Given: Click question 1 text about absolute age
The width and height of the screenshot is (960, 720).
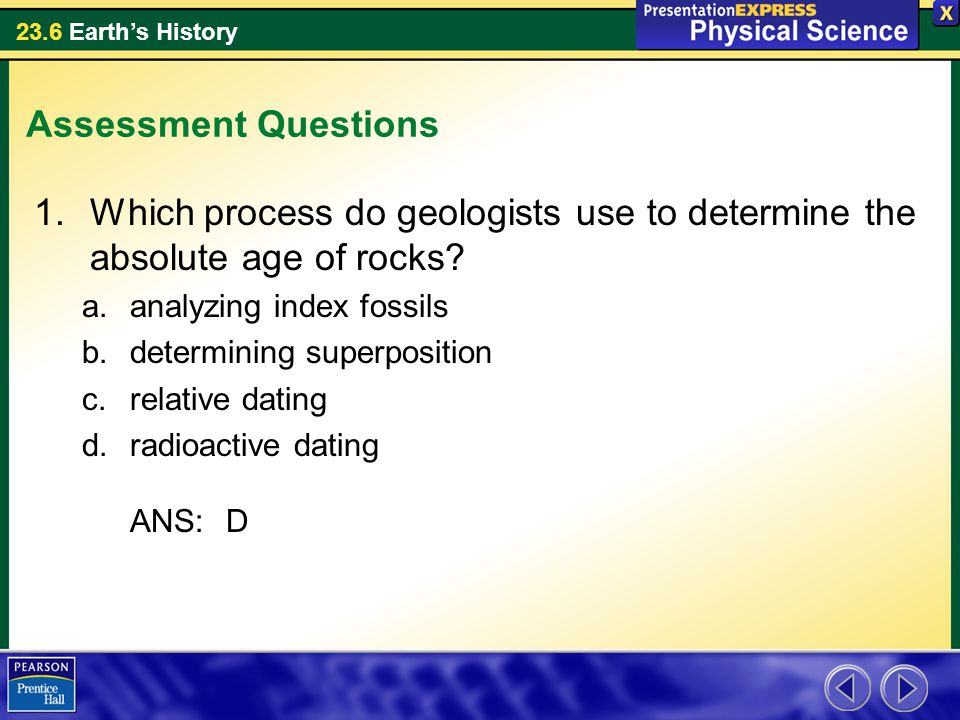Looking at the screenshot, I should pos(476,235).
